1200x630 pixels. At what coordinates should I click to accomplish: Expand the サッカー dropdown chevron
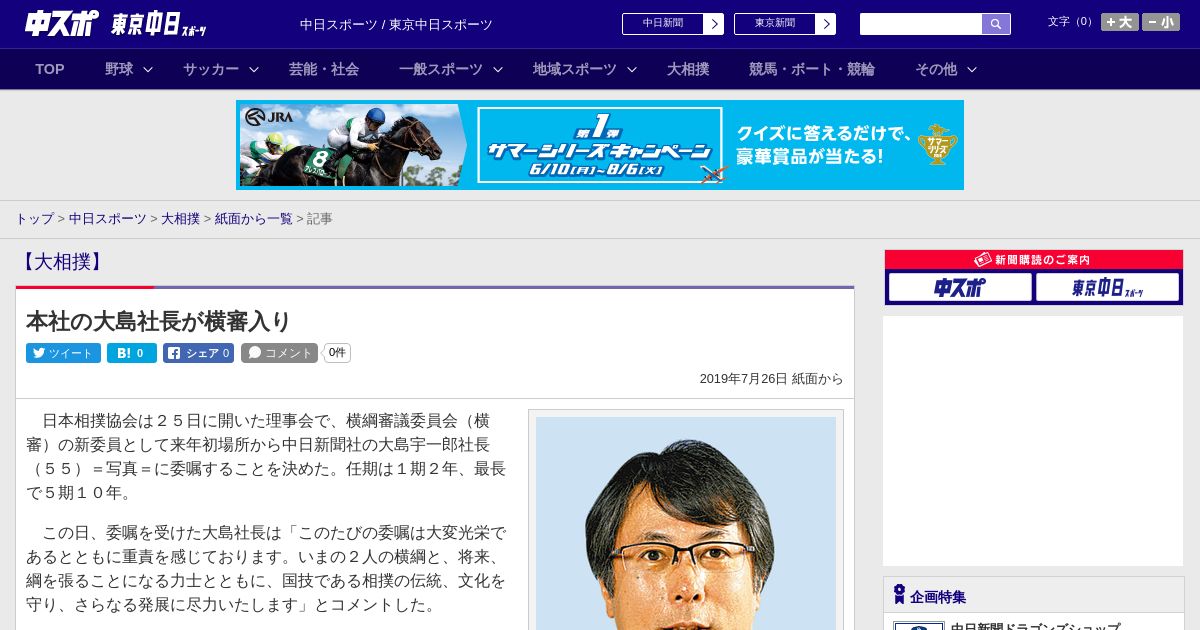pyautogui.click(x=254, y=69)
